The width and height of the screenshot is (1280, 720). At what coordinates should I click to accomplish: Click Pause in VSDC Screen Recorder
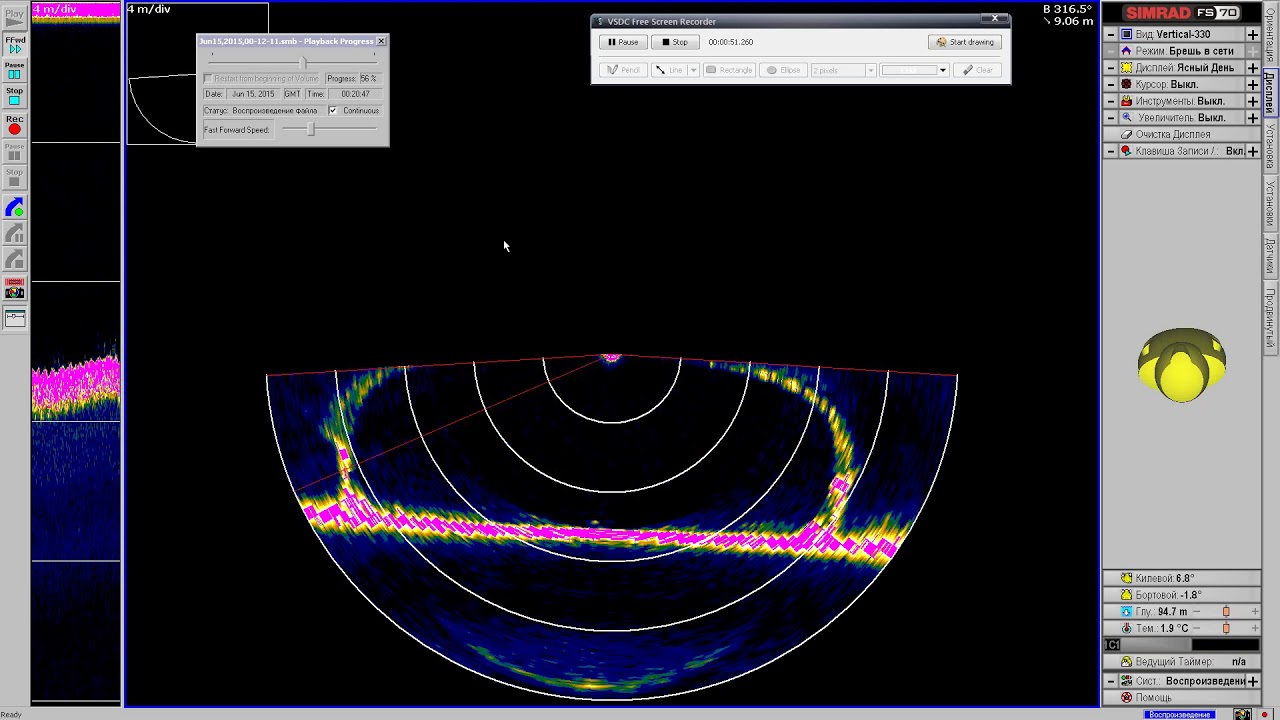623,42
